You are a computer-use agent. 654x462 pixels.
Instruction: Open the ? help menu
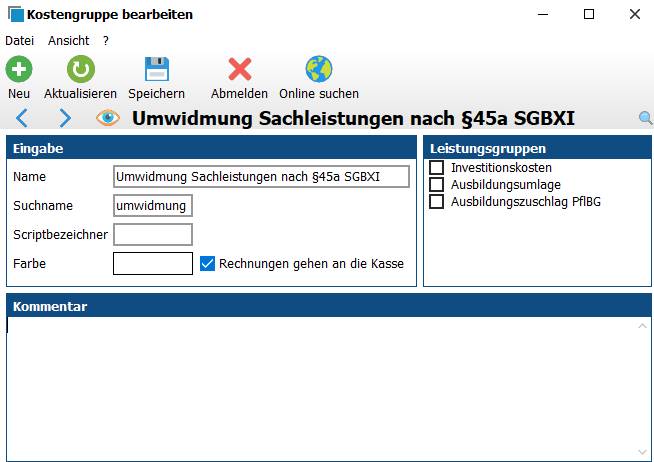pos(106,40)
